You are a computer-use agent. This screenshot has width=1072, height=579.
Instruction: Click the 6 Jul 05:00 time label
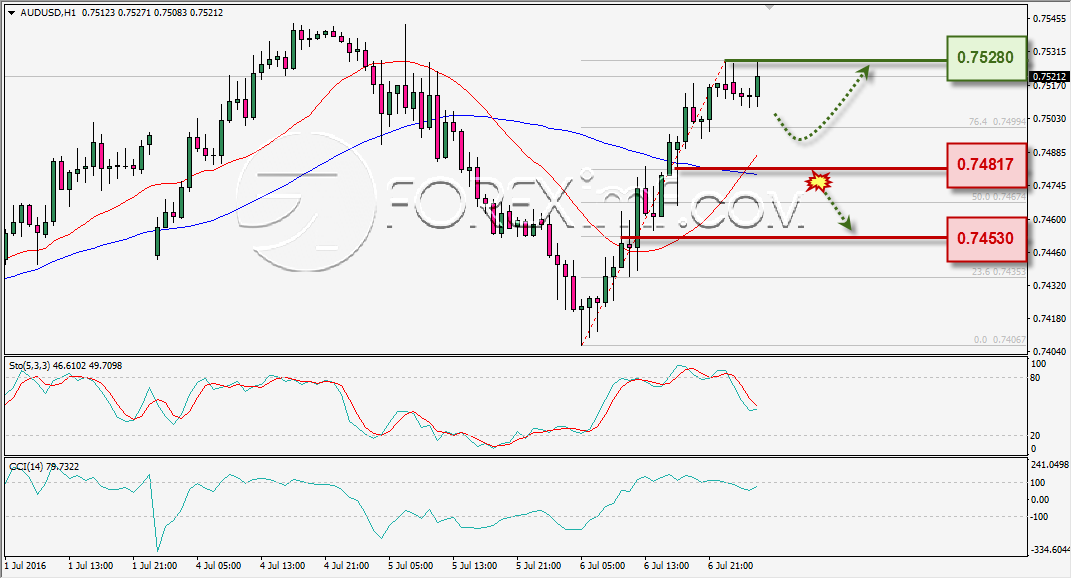click(x=602, y=565)
